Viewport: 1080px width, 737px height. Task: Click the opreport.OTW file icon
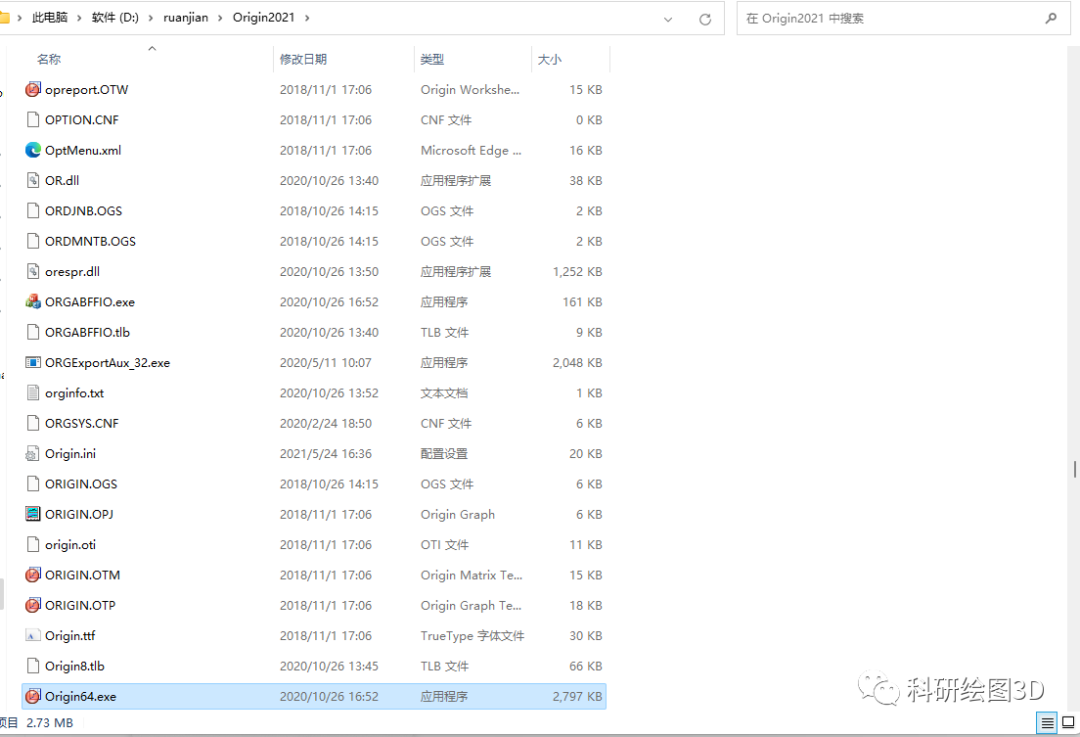point(32,90)
